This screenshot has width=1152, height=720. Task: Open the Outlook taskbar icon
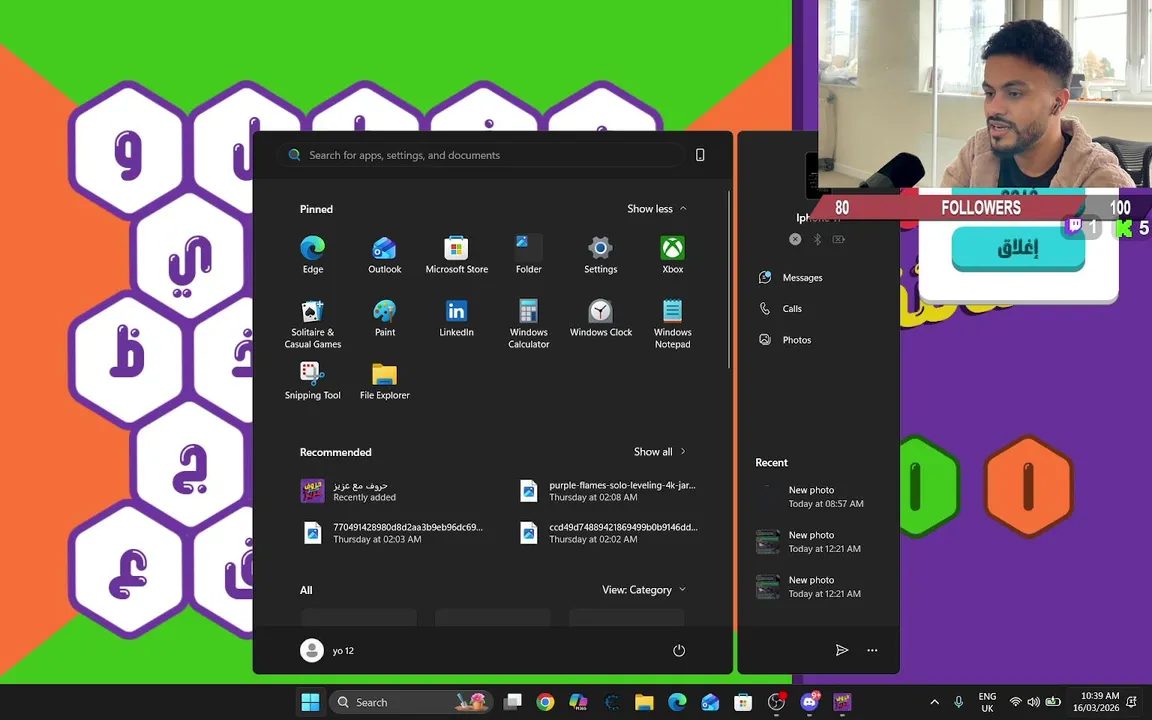click(x=710, y=702)
